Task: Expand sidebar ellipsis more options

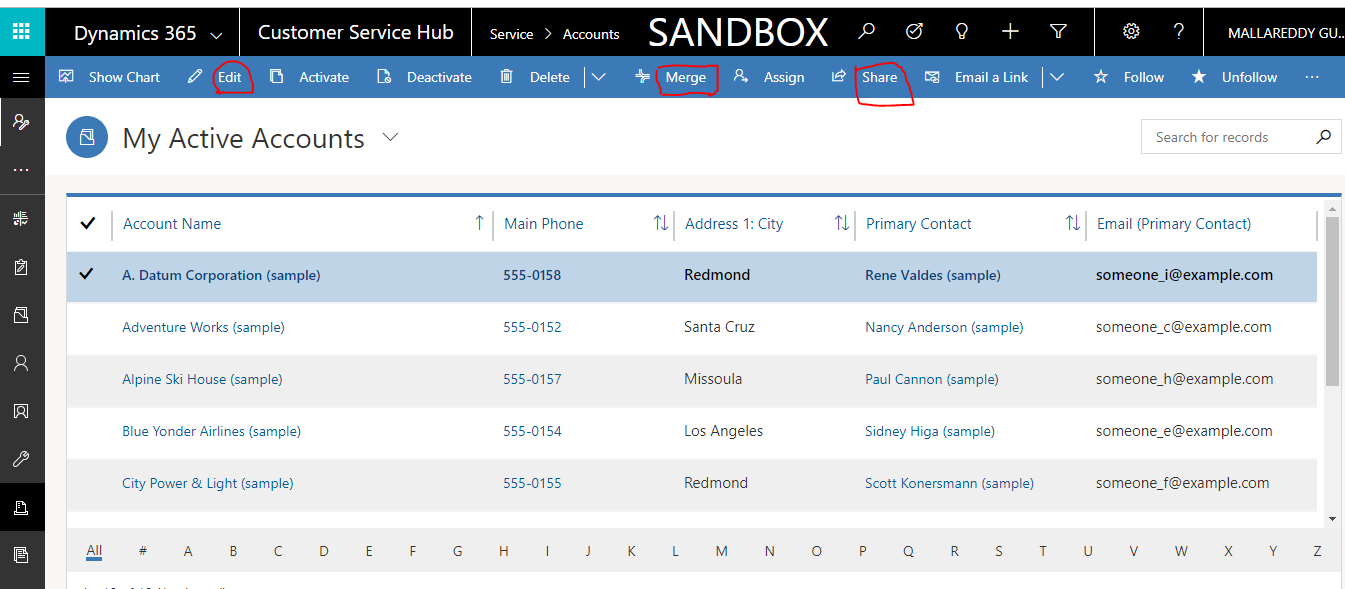Action: click(21, 171)
